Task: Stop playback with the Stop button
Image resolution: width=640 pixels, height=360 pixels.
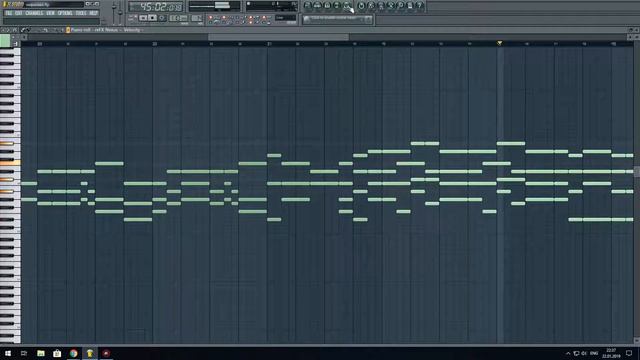Action: click(x=152, y=18)
